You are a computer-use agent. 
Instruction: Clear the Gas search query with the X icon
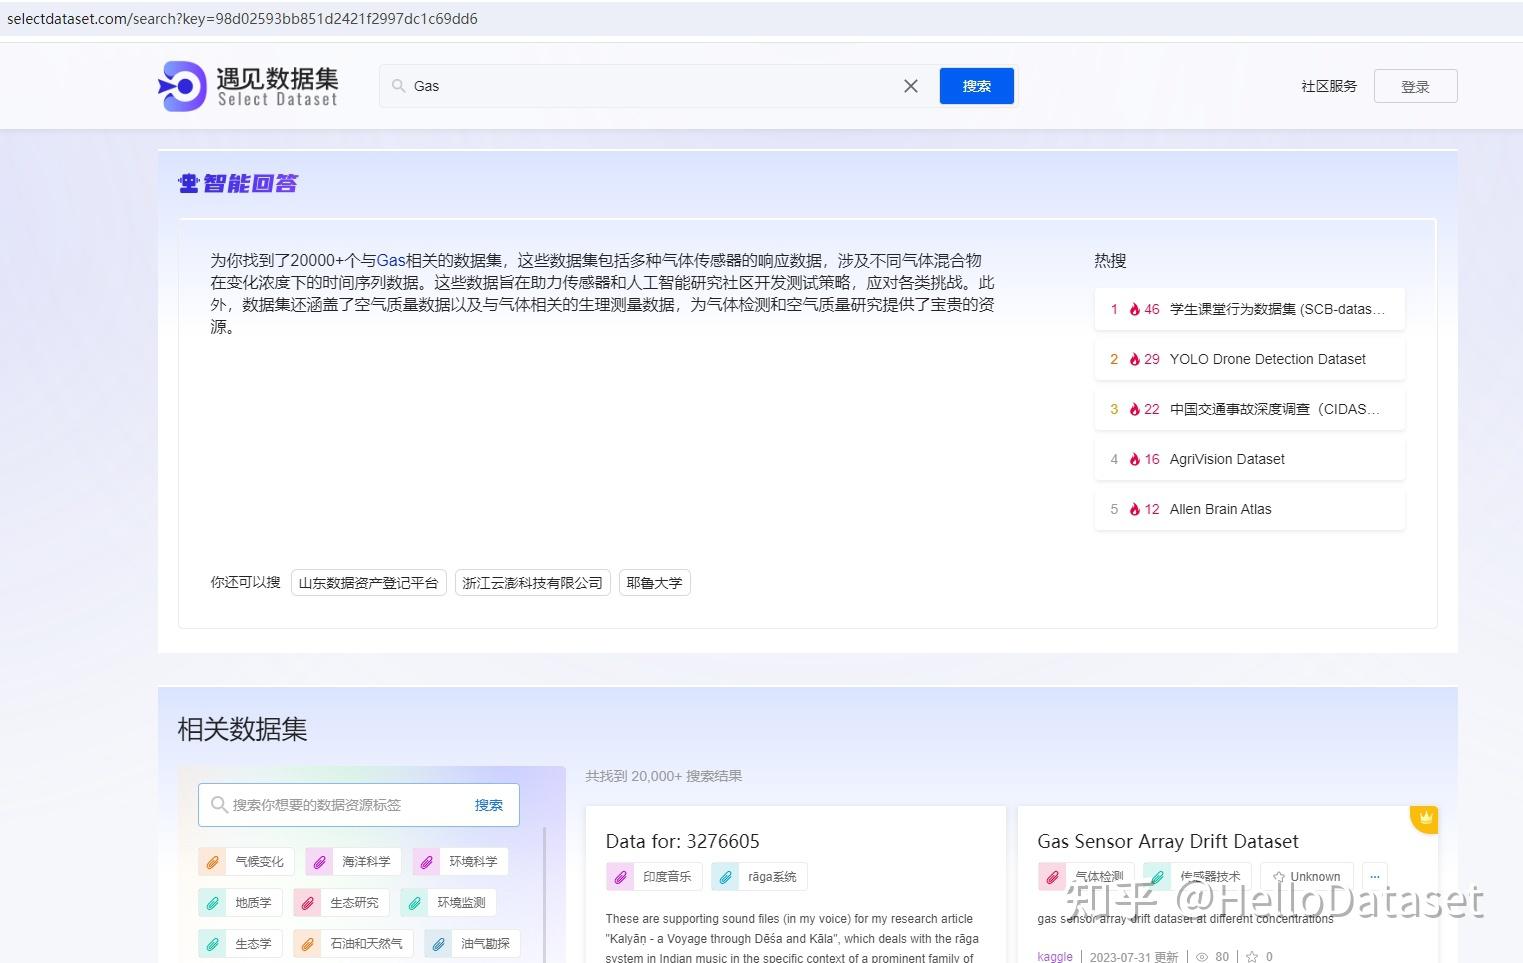tap(910, 86)
